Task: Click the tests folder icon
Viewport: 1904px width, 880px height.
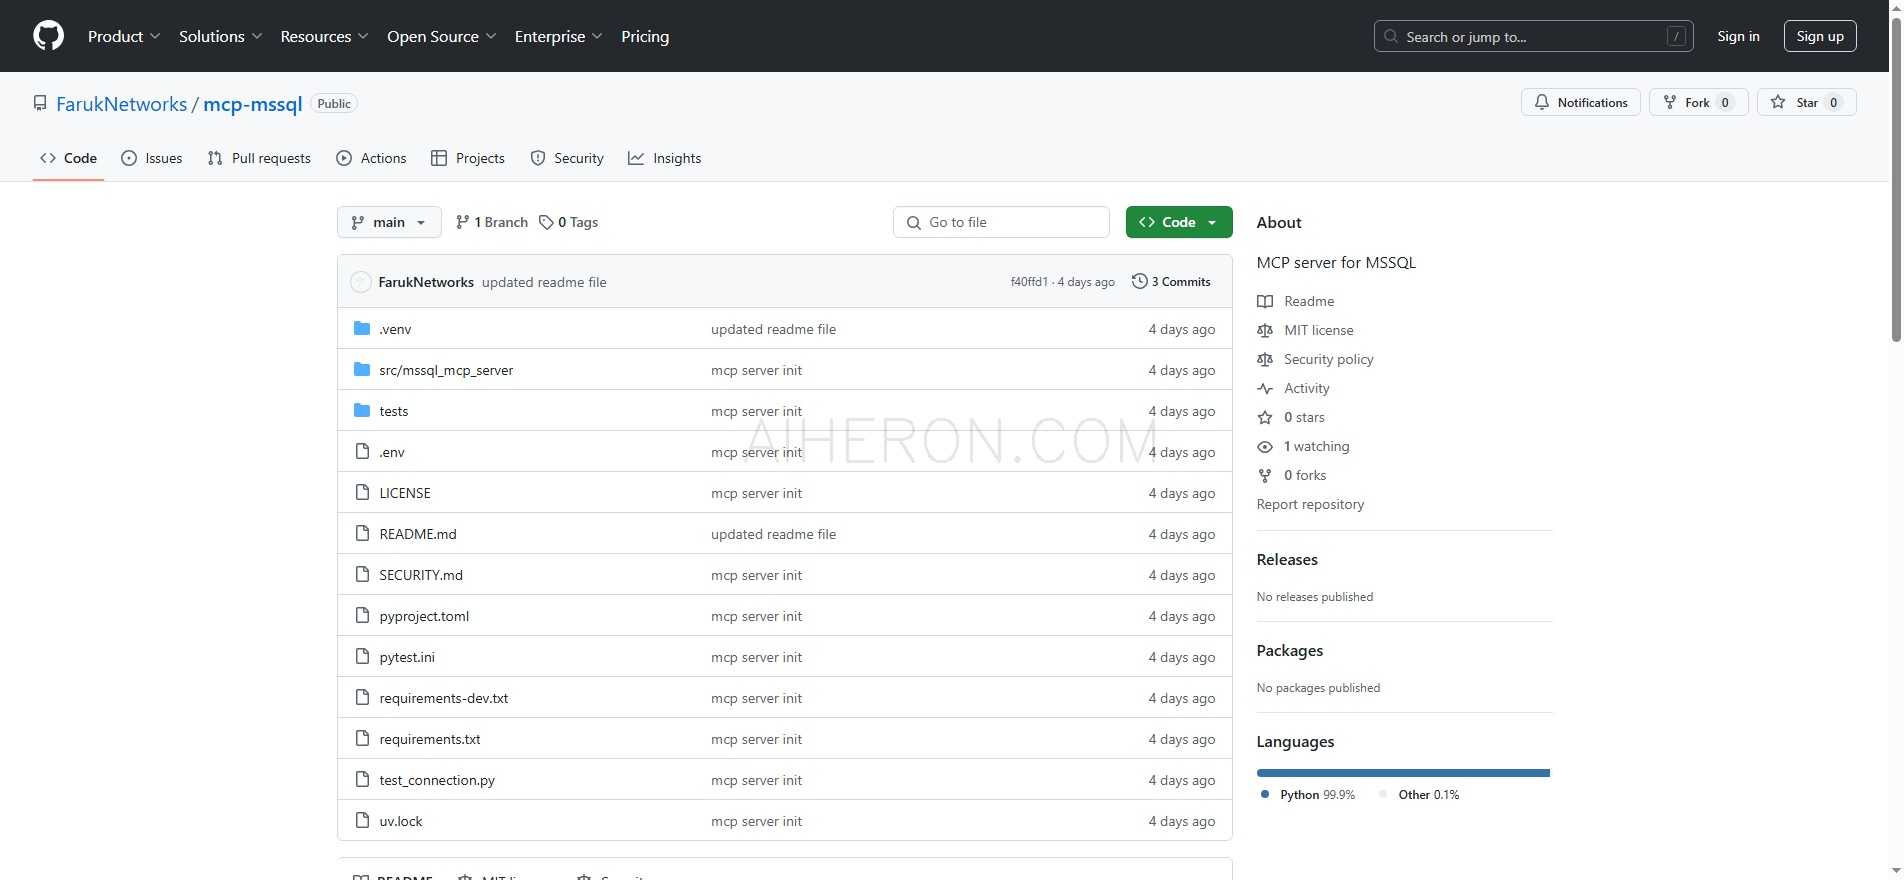Action: coord(362,411)
